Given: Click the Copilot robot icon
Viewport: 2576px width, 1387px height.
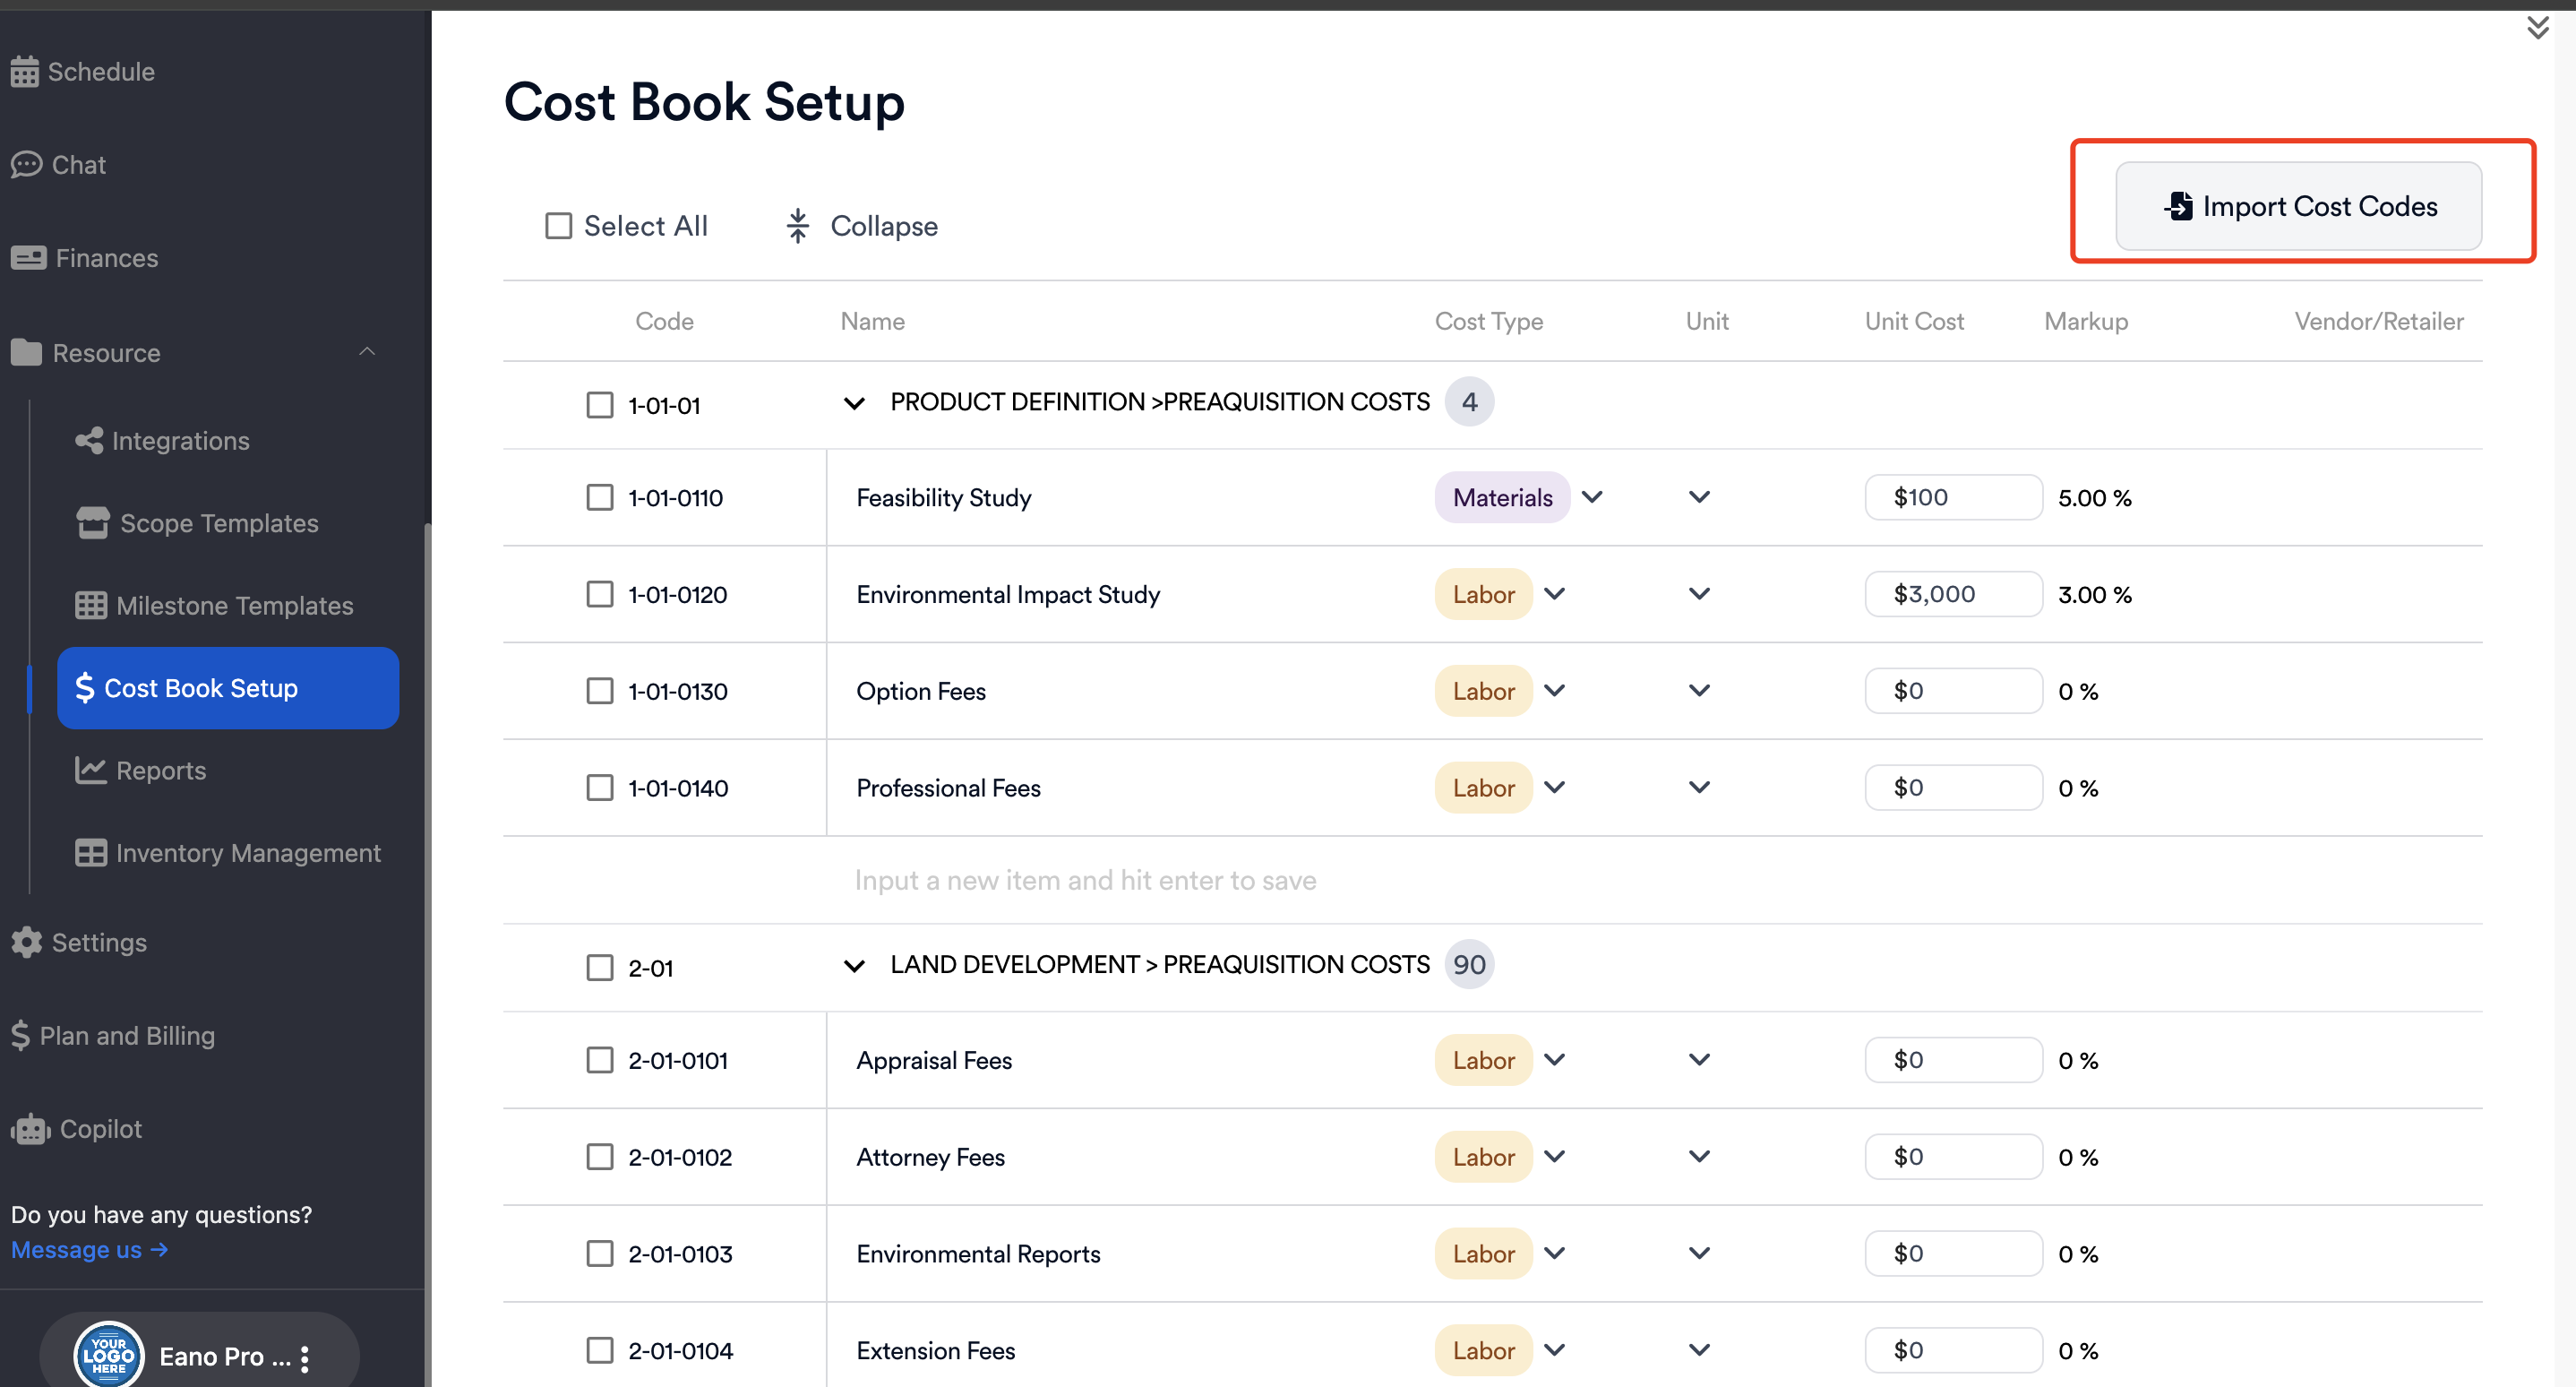Looking at the screenshot, I should coord(31,1129).
